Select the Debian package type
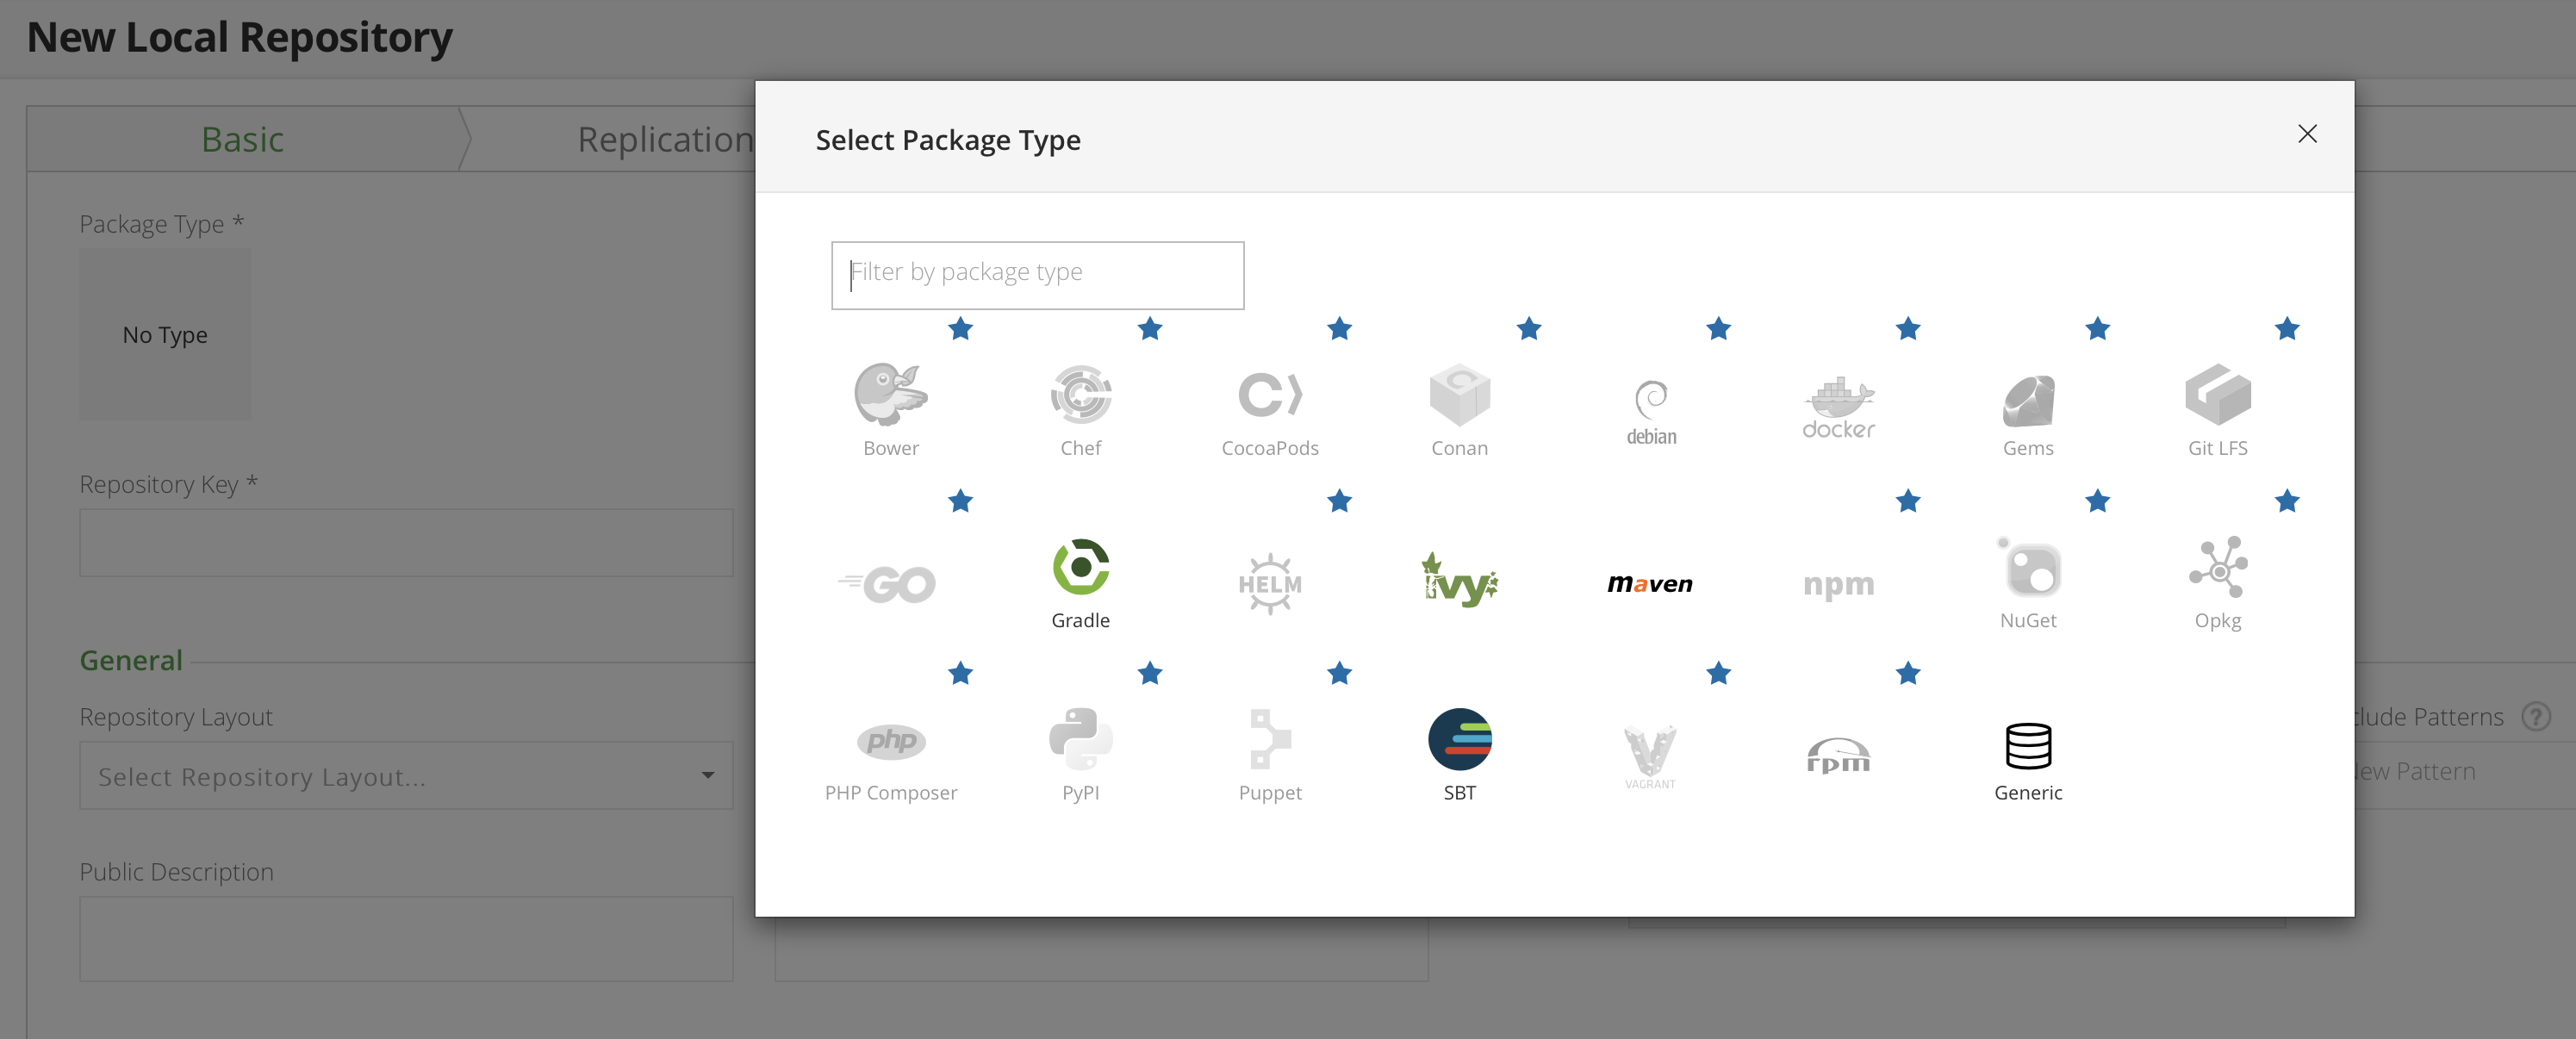The height and width of the screenshot is (1039, 2576). coord(1650,410)
